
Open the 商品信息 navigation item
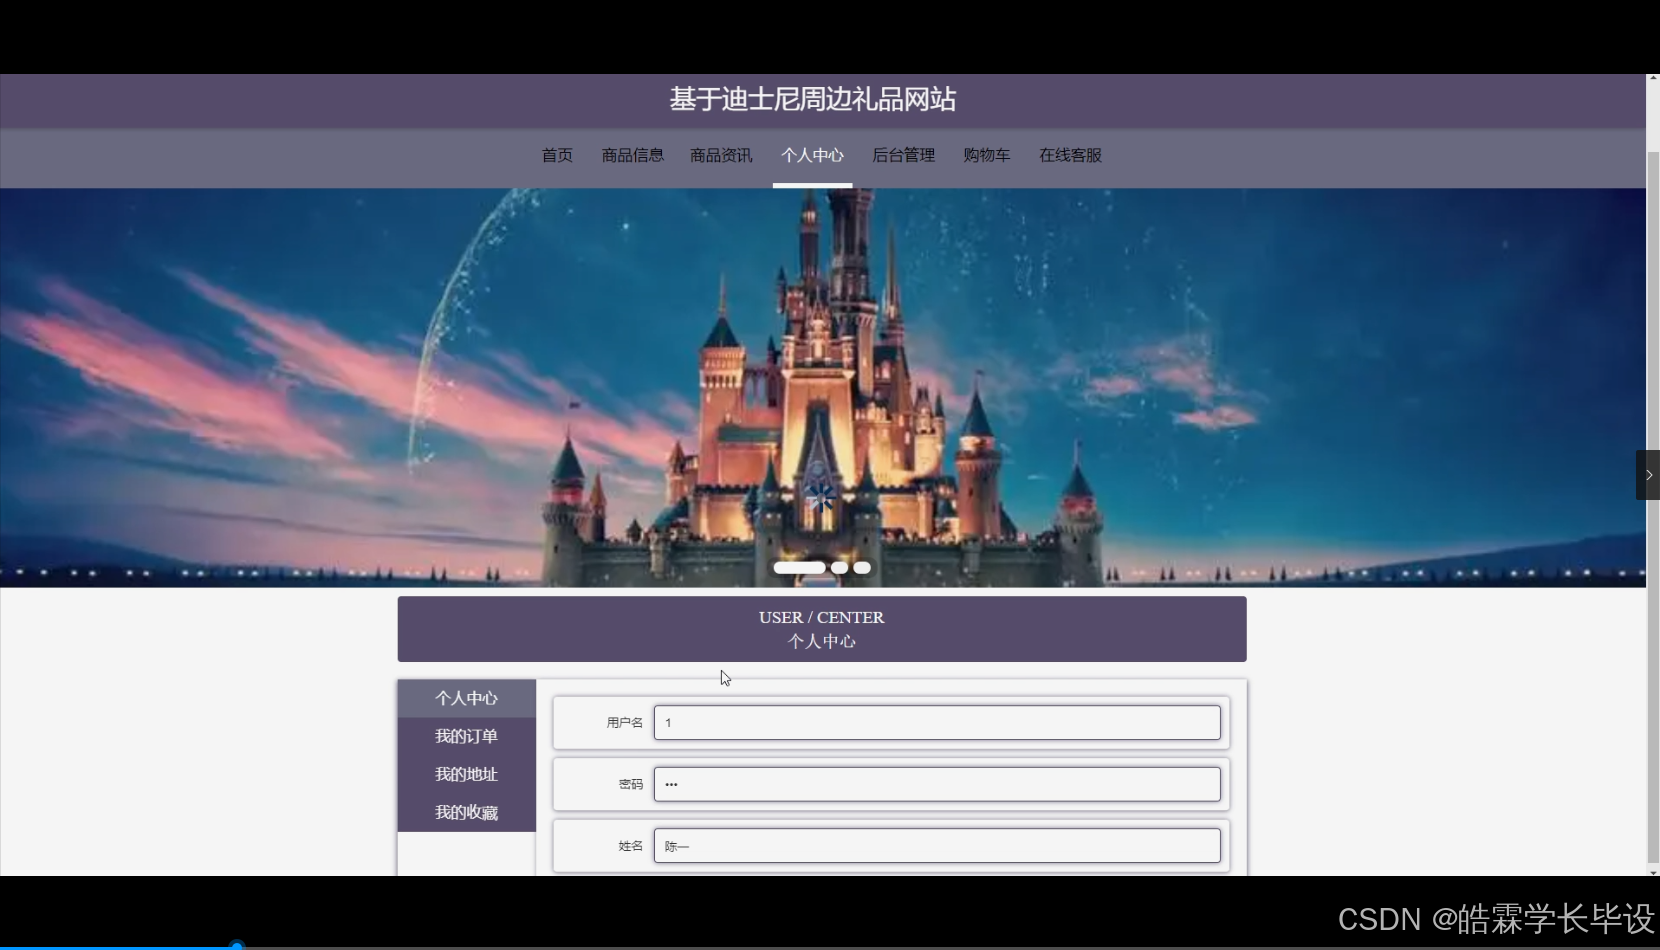pos(632,155)
